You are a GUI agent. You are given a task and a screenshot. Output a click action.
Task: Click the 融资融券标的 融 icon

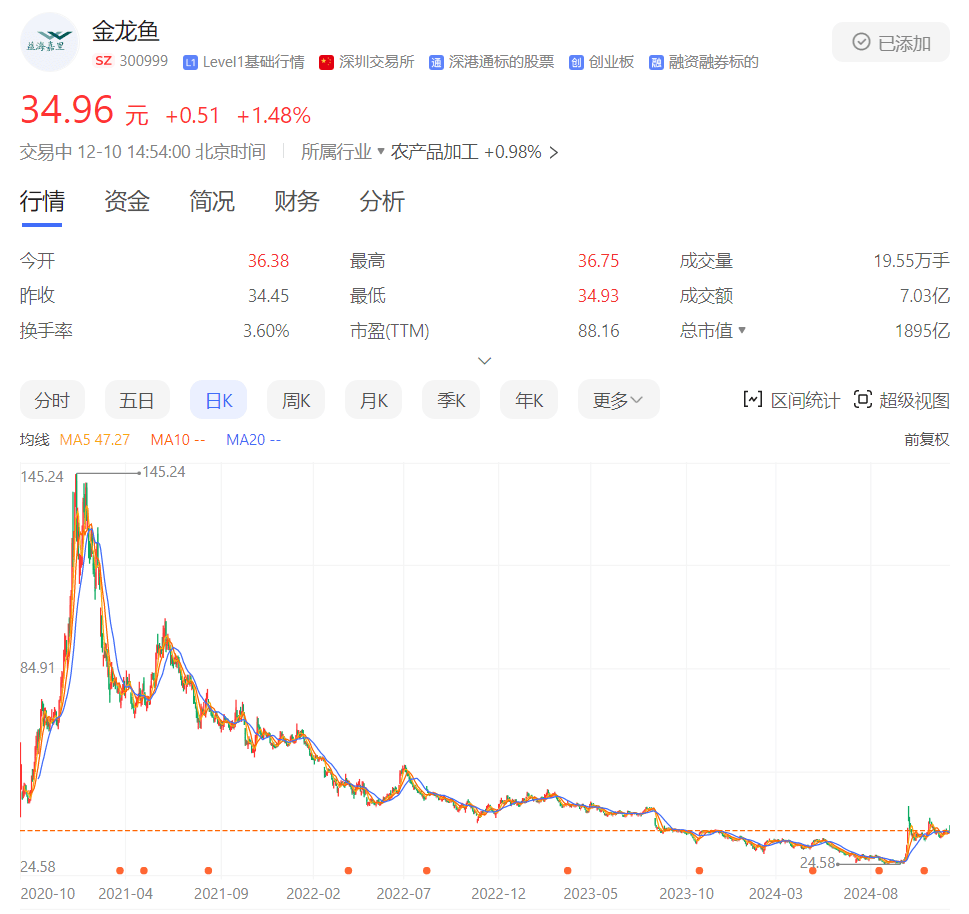(656, 62)
